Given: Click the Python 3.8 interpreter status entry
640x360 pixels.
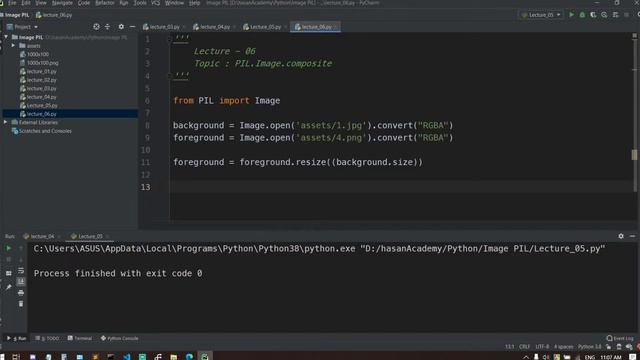Looking at the screenshot, I should pos(589,347).
